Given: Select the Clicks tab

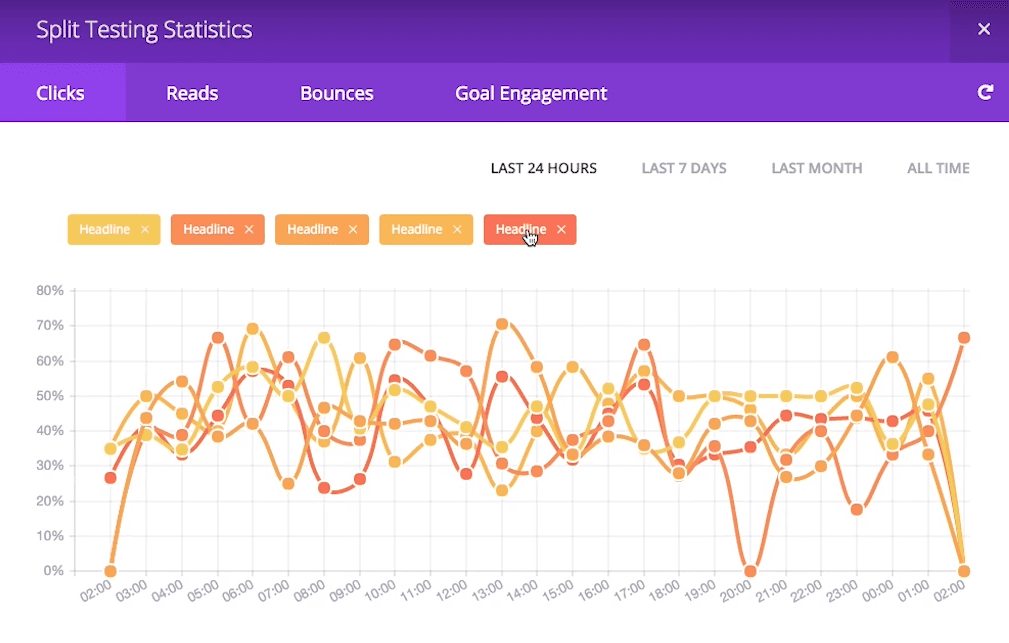Looking at the screenshot, I should click(x=62, y=92).
